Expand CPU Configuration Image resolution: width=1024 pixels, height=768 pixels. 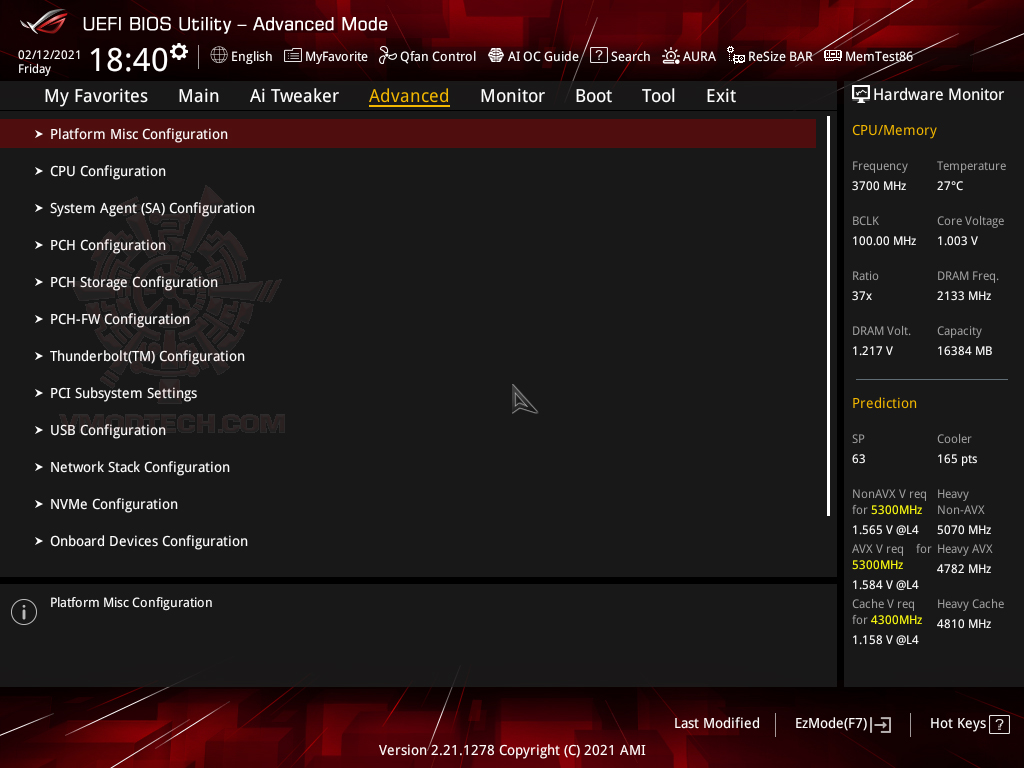tap(107, 171)
